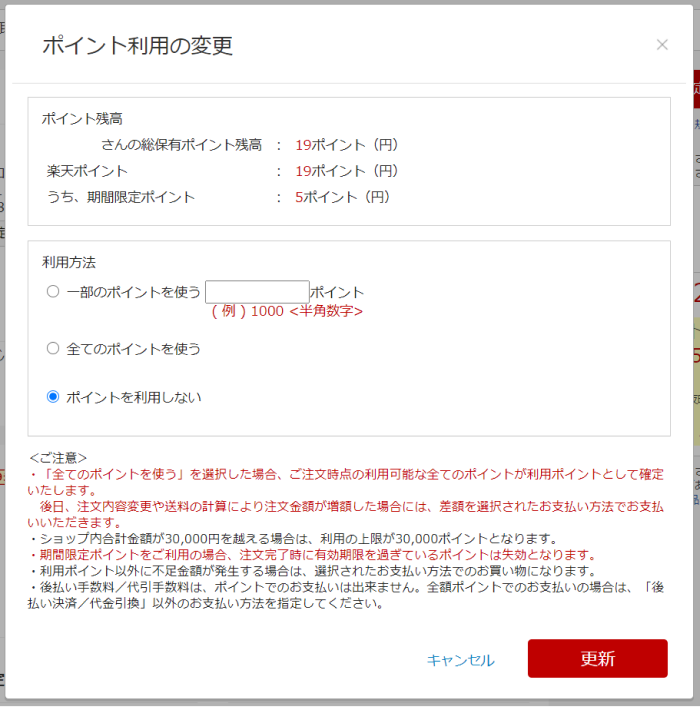Click the ポイントを利用しない label text
Viewport: 700px width, 707px height.
click(134, 398)
